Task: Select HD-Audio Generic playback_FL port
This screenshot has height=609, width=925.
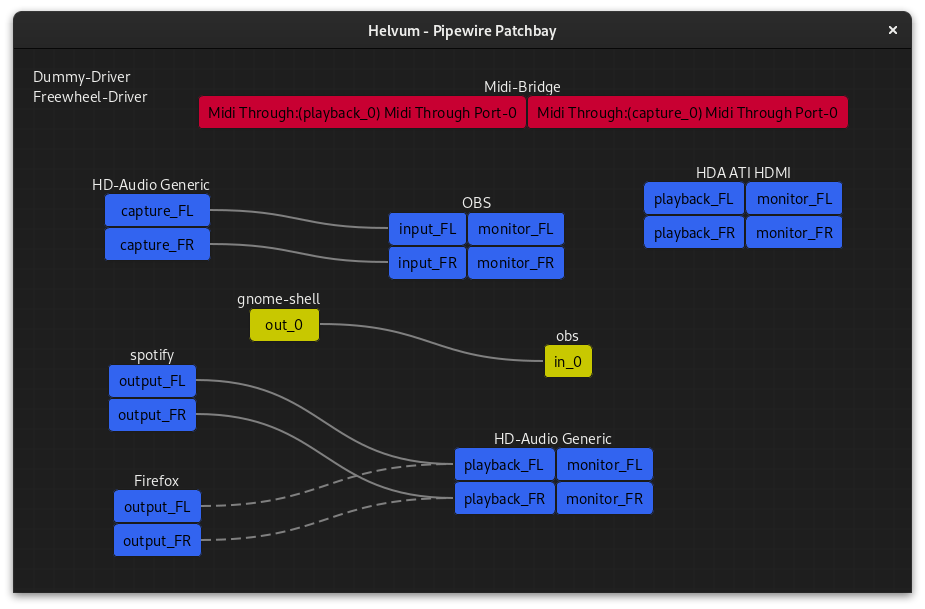Action: (x=504, y=465)
